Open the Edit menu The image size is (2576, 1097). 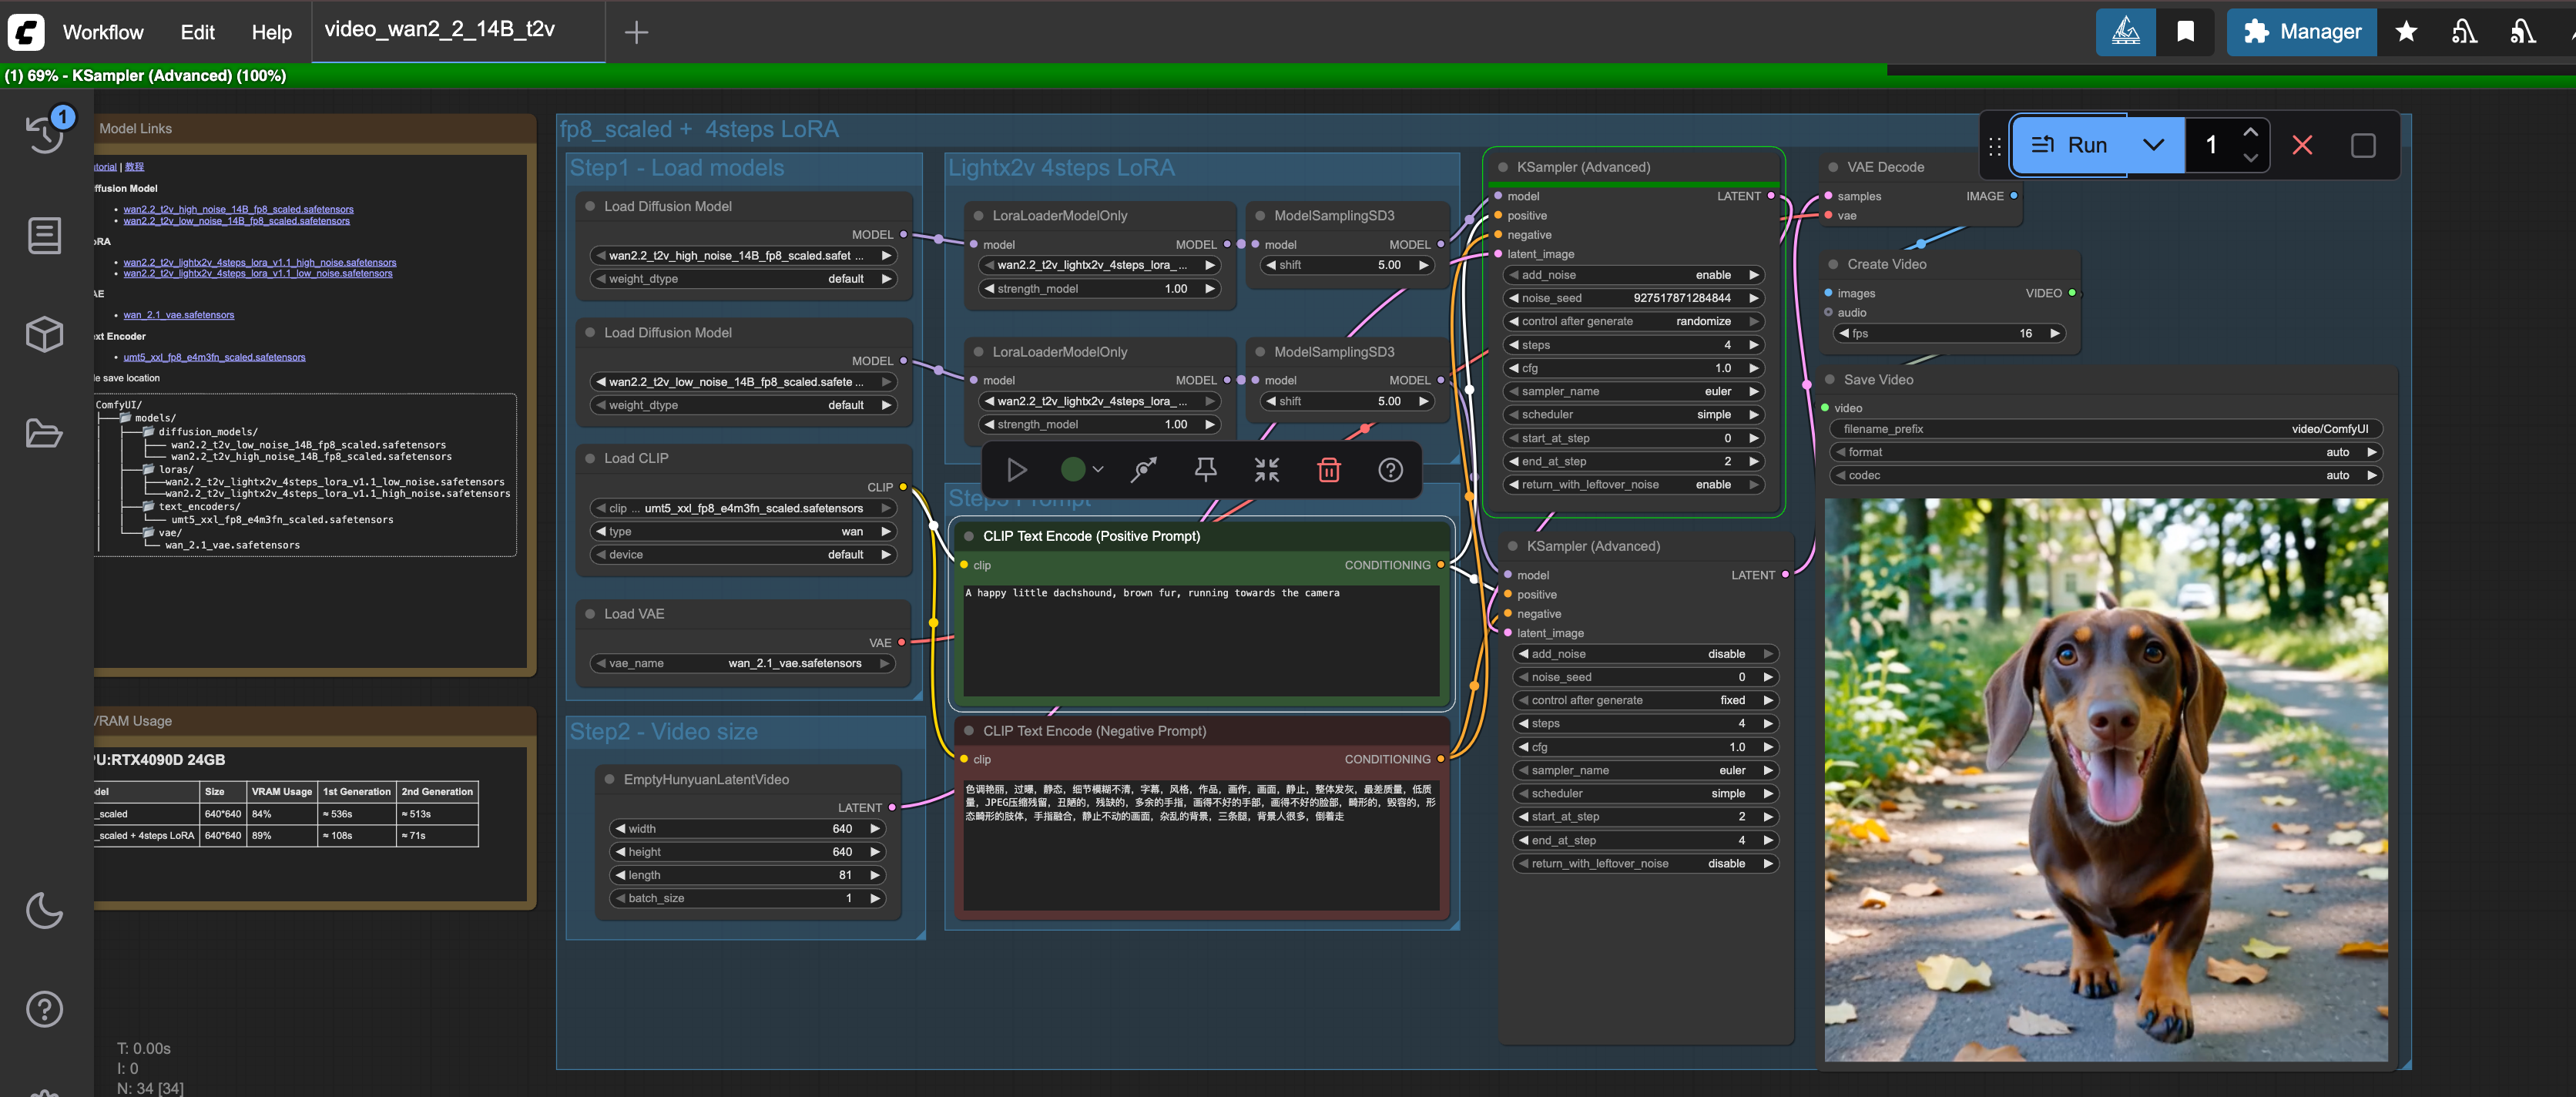(197, 32)
